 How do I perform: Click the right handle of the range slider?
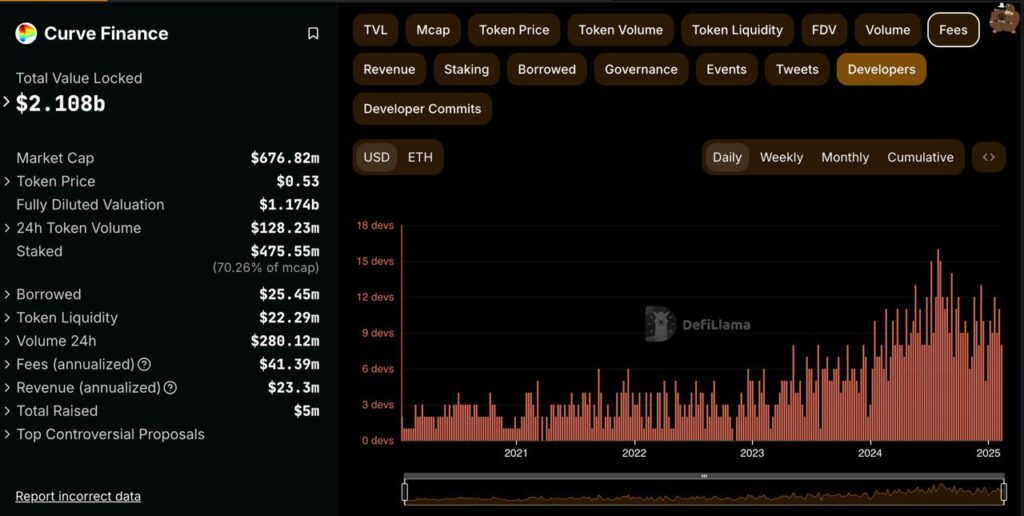[x=1004, y=492]
